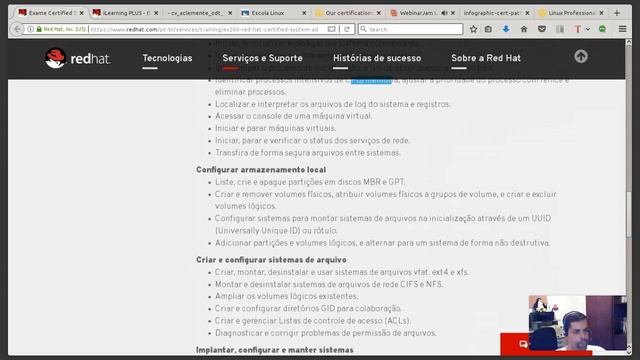Toggle reader view in address bar

331,29
